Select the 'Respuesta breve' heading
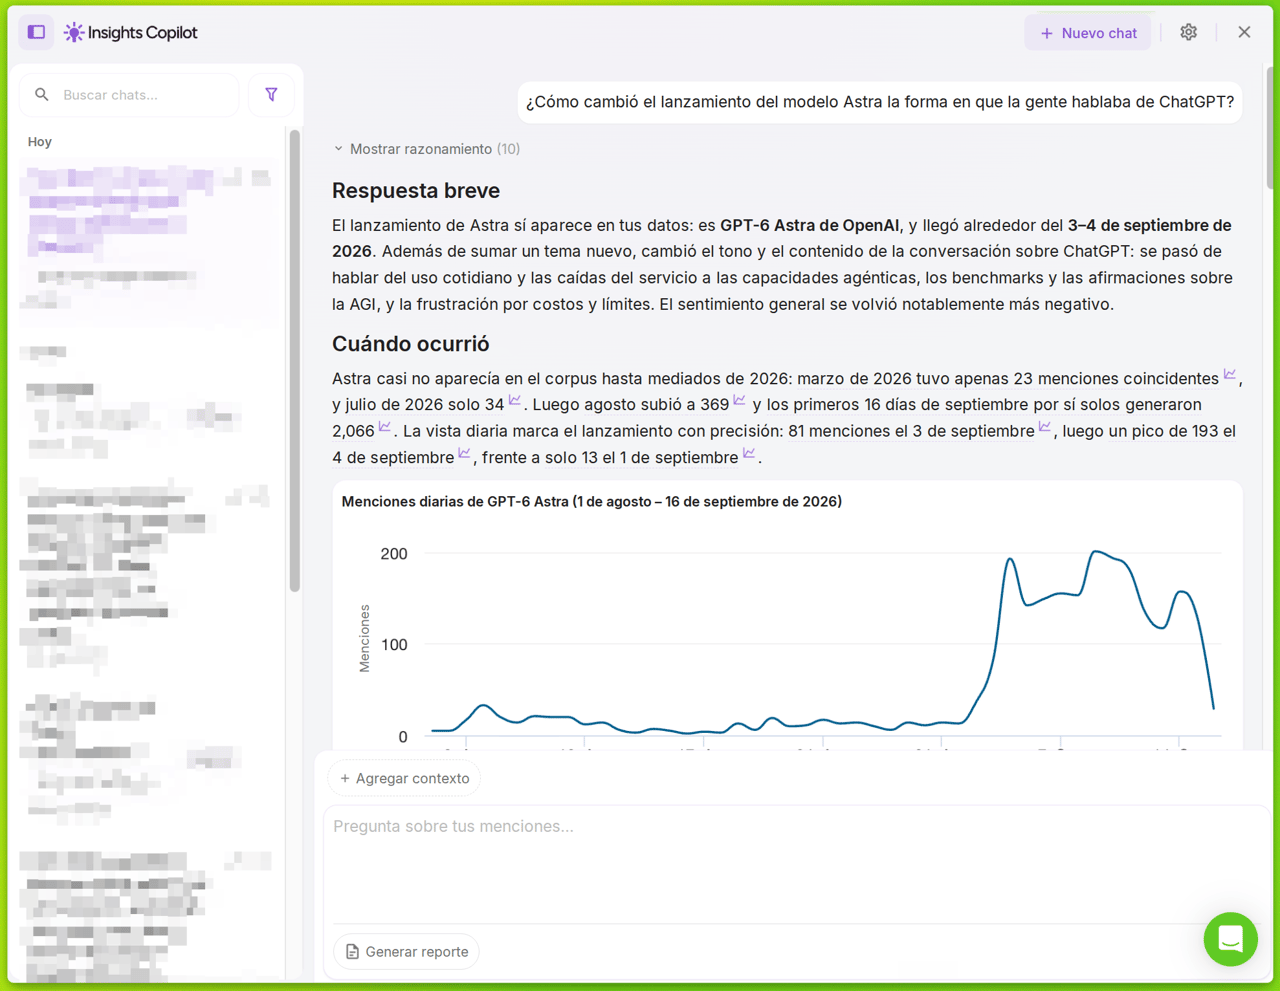Screen dimensions: 1280x991 pos(416,190)
